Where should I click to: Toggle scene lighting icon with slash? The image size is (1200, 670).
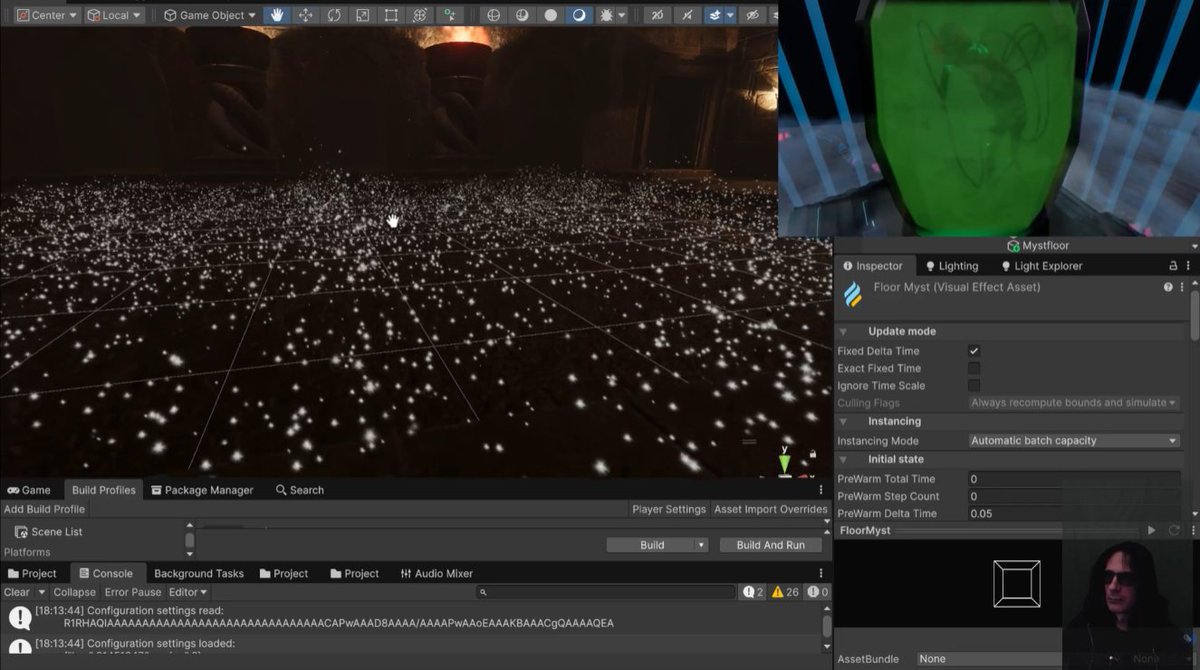click(657, 15)
